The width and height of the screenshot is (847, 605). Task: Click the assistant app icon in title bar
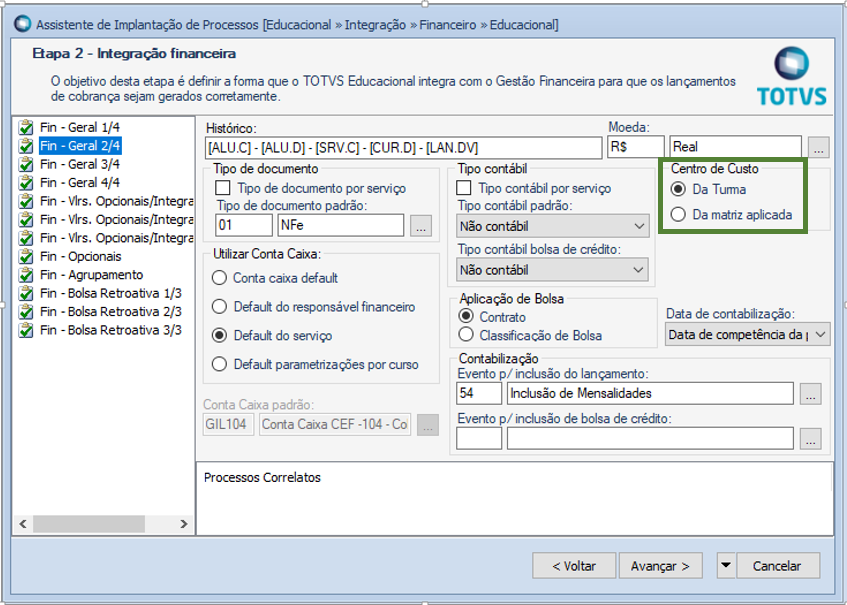click(x=23, y=24)
